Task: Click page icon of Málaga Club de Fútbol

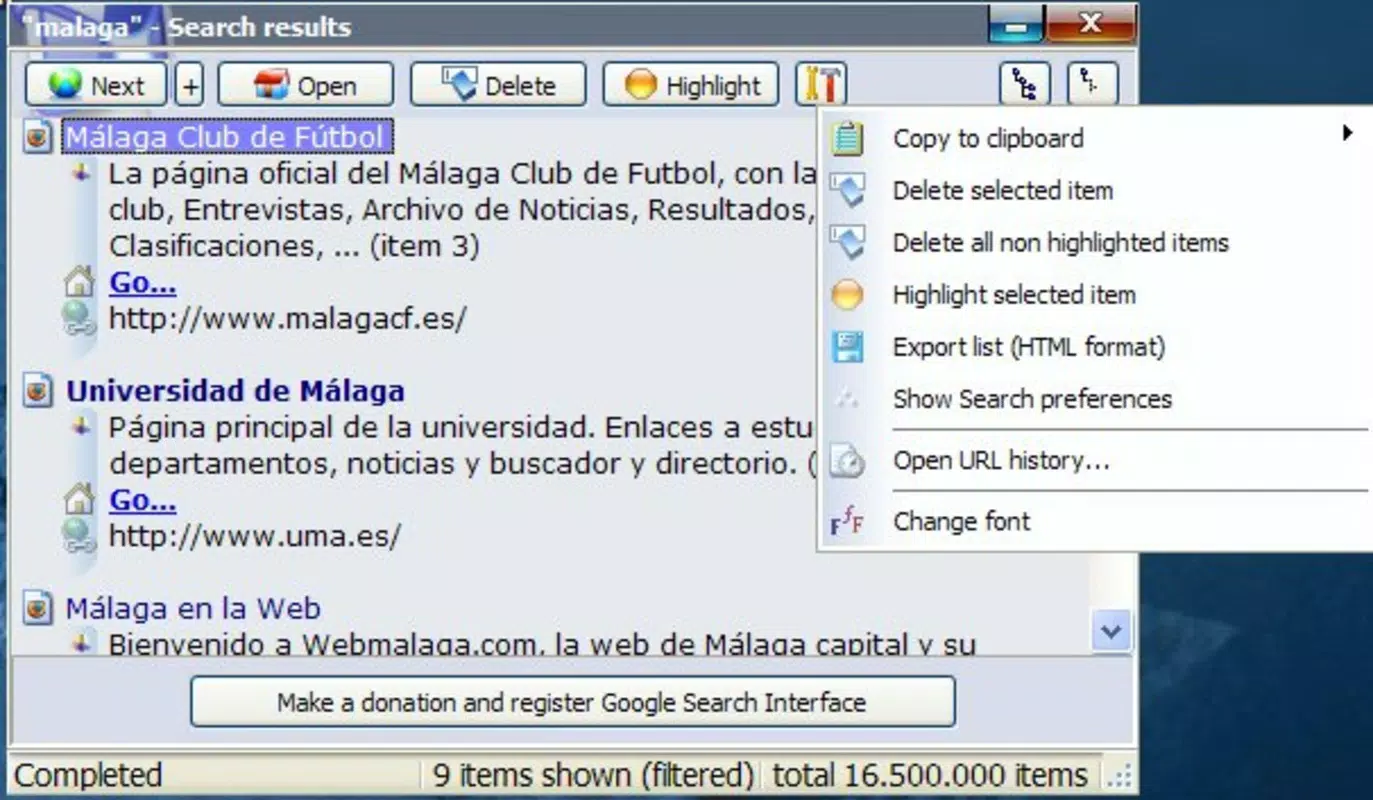Action: point(37,138)
